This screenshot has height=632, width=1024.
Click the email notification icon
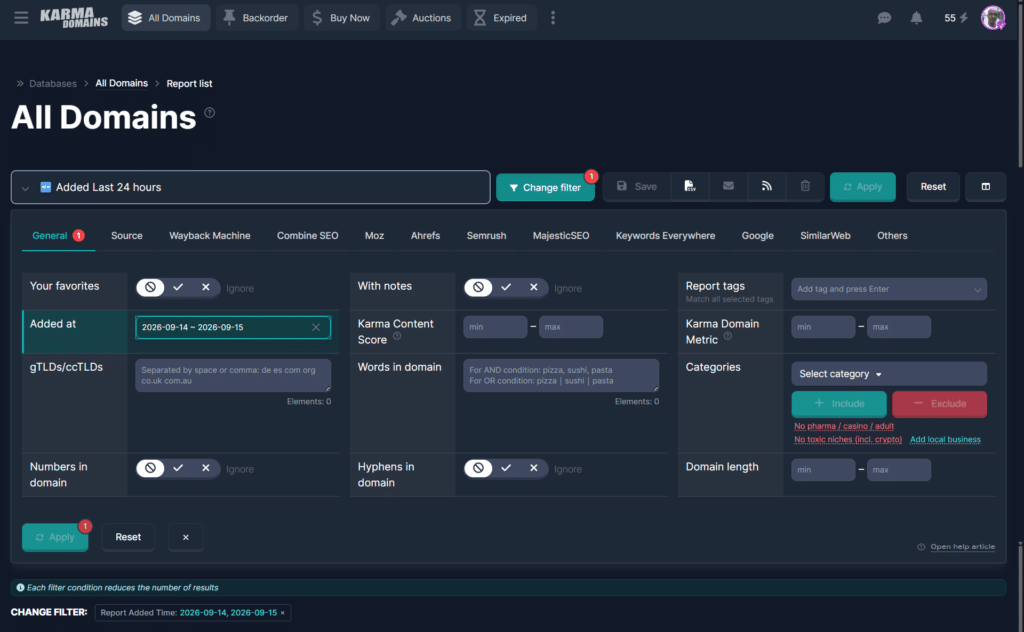[728, 186]
